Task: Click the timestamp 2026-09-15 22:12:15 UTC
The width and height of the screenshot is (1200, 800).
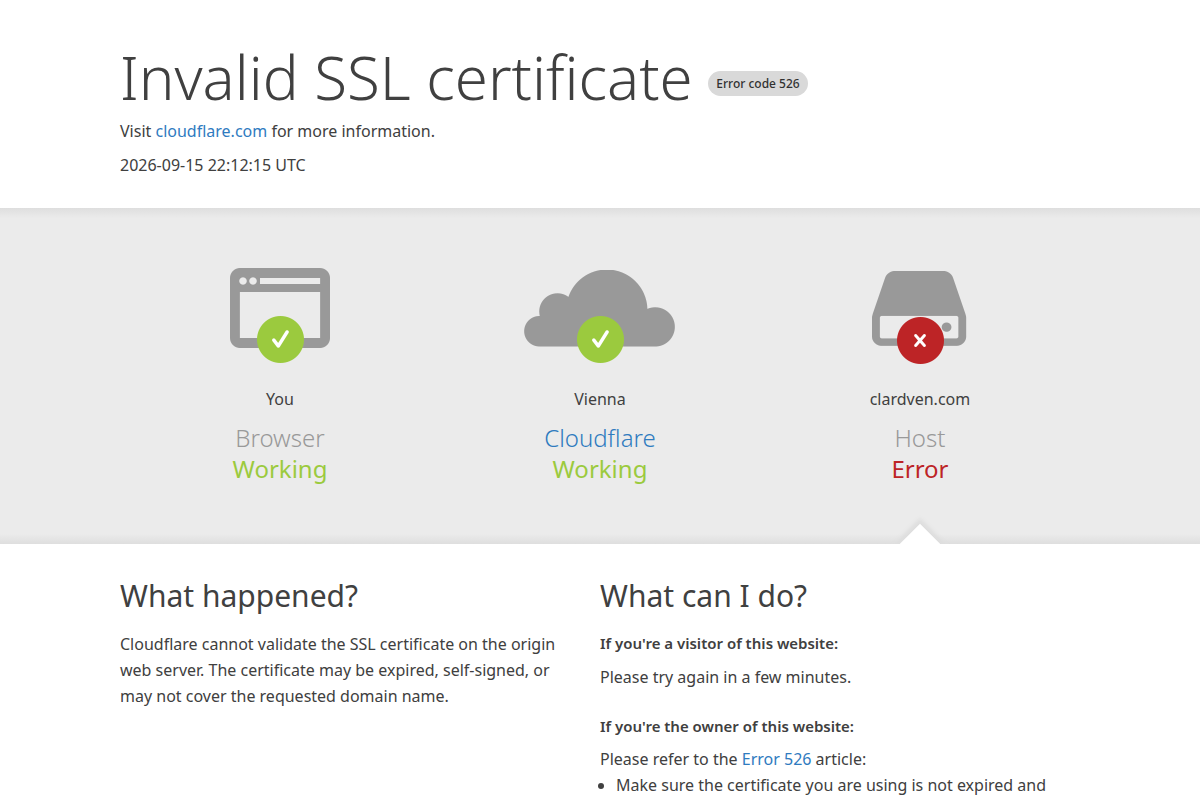Action: [x=213, y=165]
